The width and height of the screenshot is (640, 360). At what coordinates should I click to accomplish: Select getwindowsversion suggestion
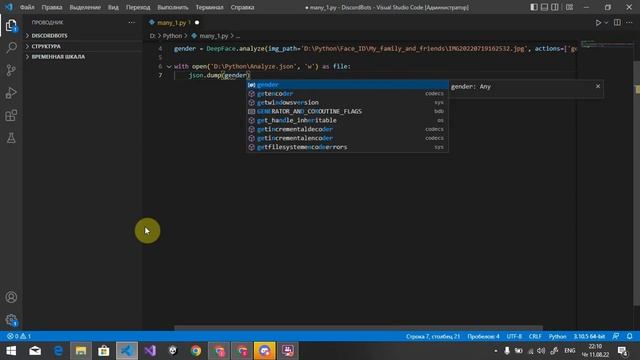pyautogui.click(x=347, y=103)
